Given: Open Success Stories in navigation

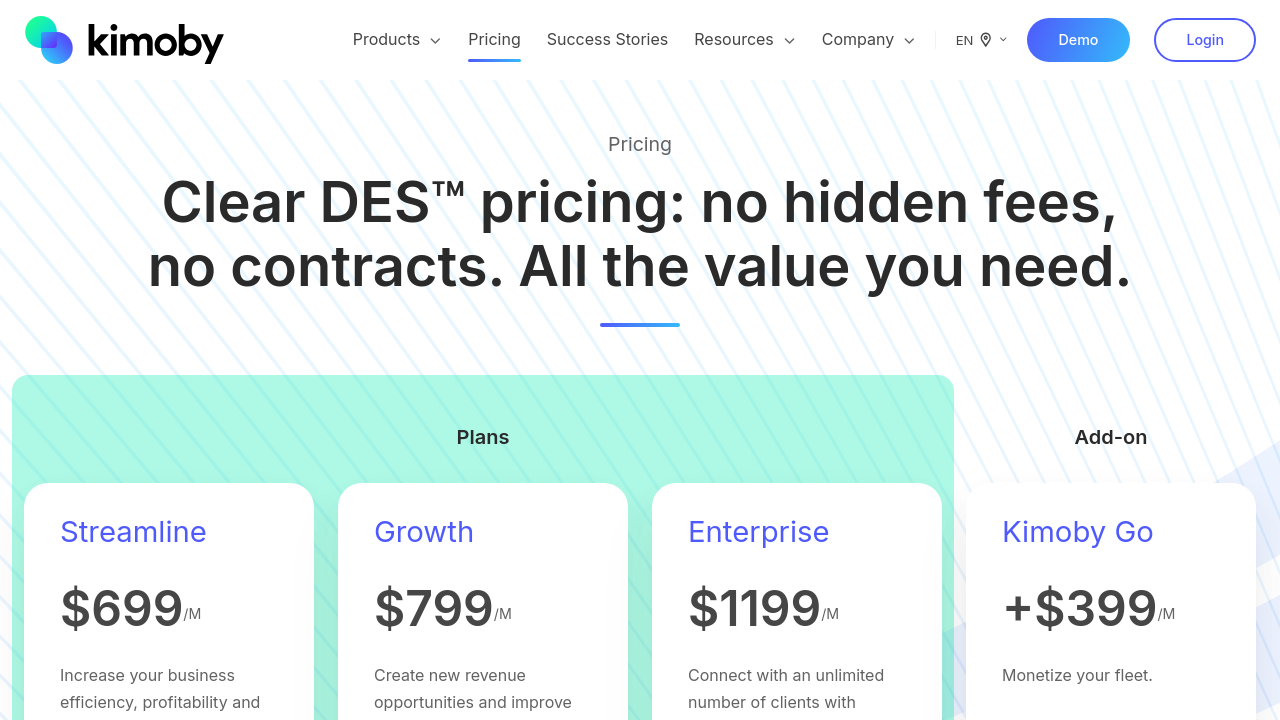Looking at the screenshot, I should point(607,40).
